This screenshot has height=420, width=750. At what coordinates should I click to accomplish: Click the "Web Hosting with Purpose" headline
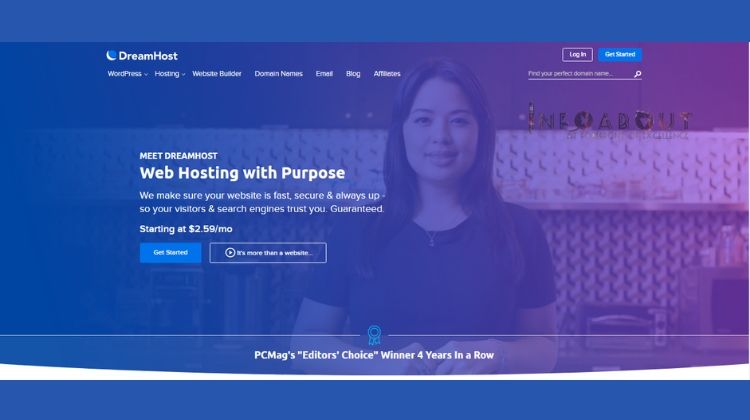click(242, 173)
